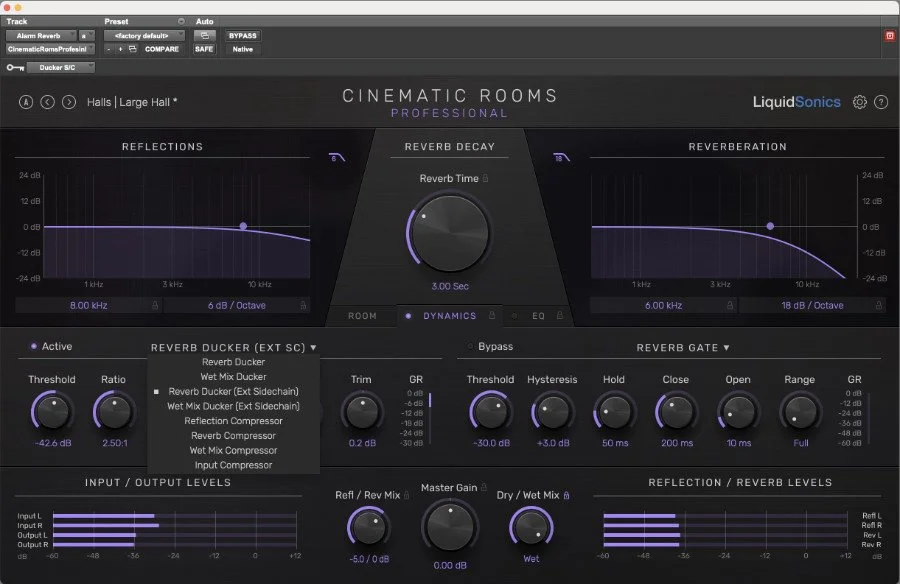900x584 pixels.
Task: Toggle the Active switch for Reverb Ducker
Action: (x=34, y=346)
